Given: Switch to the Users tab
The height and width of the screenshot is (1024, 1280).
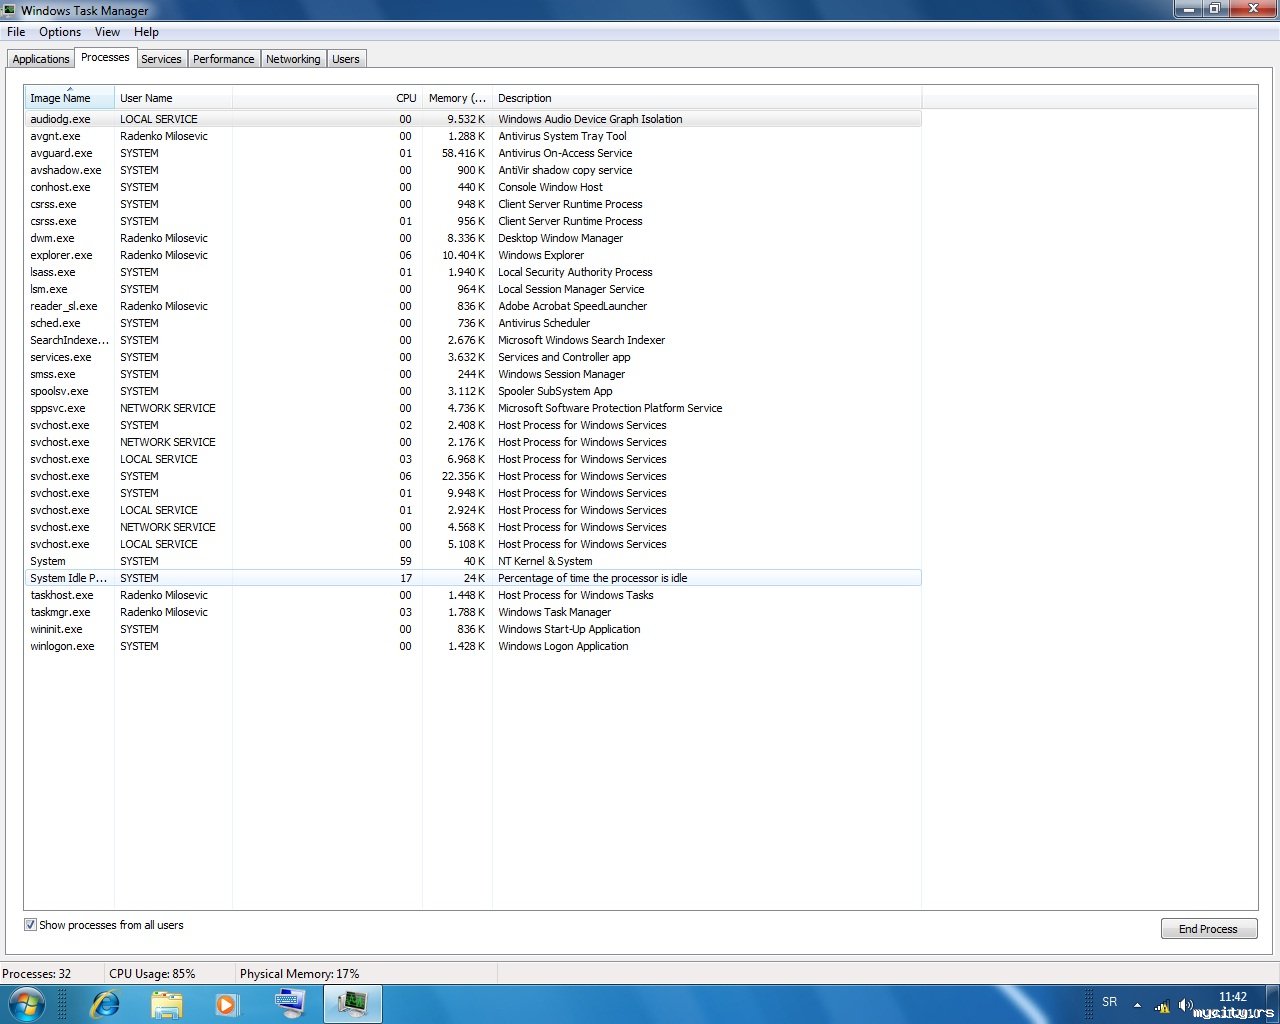Looking at the screenshot, I should click(346, 59).
